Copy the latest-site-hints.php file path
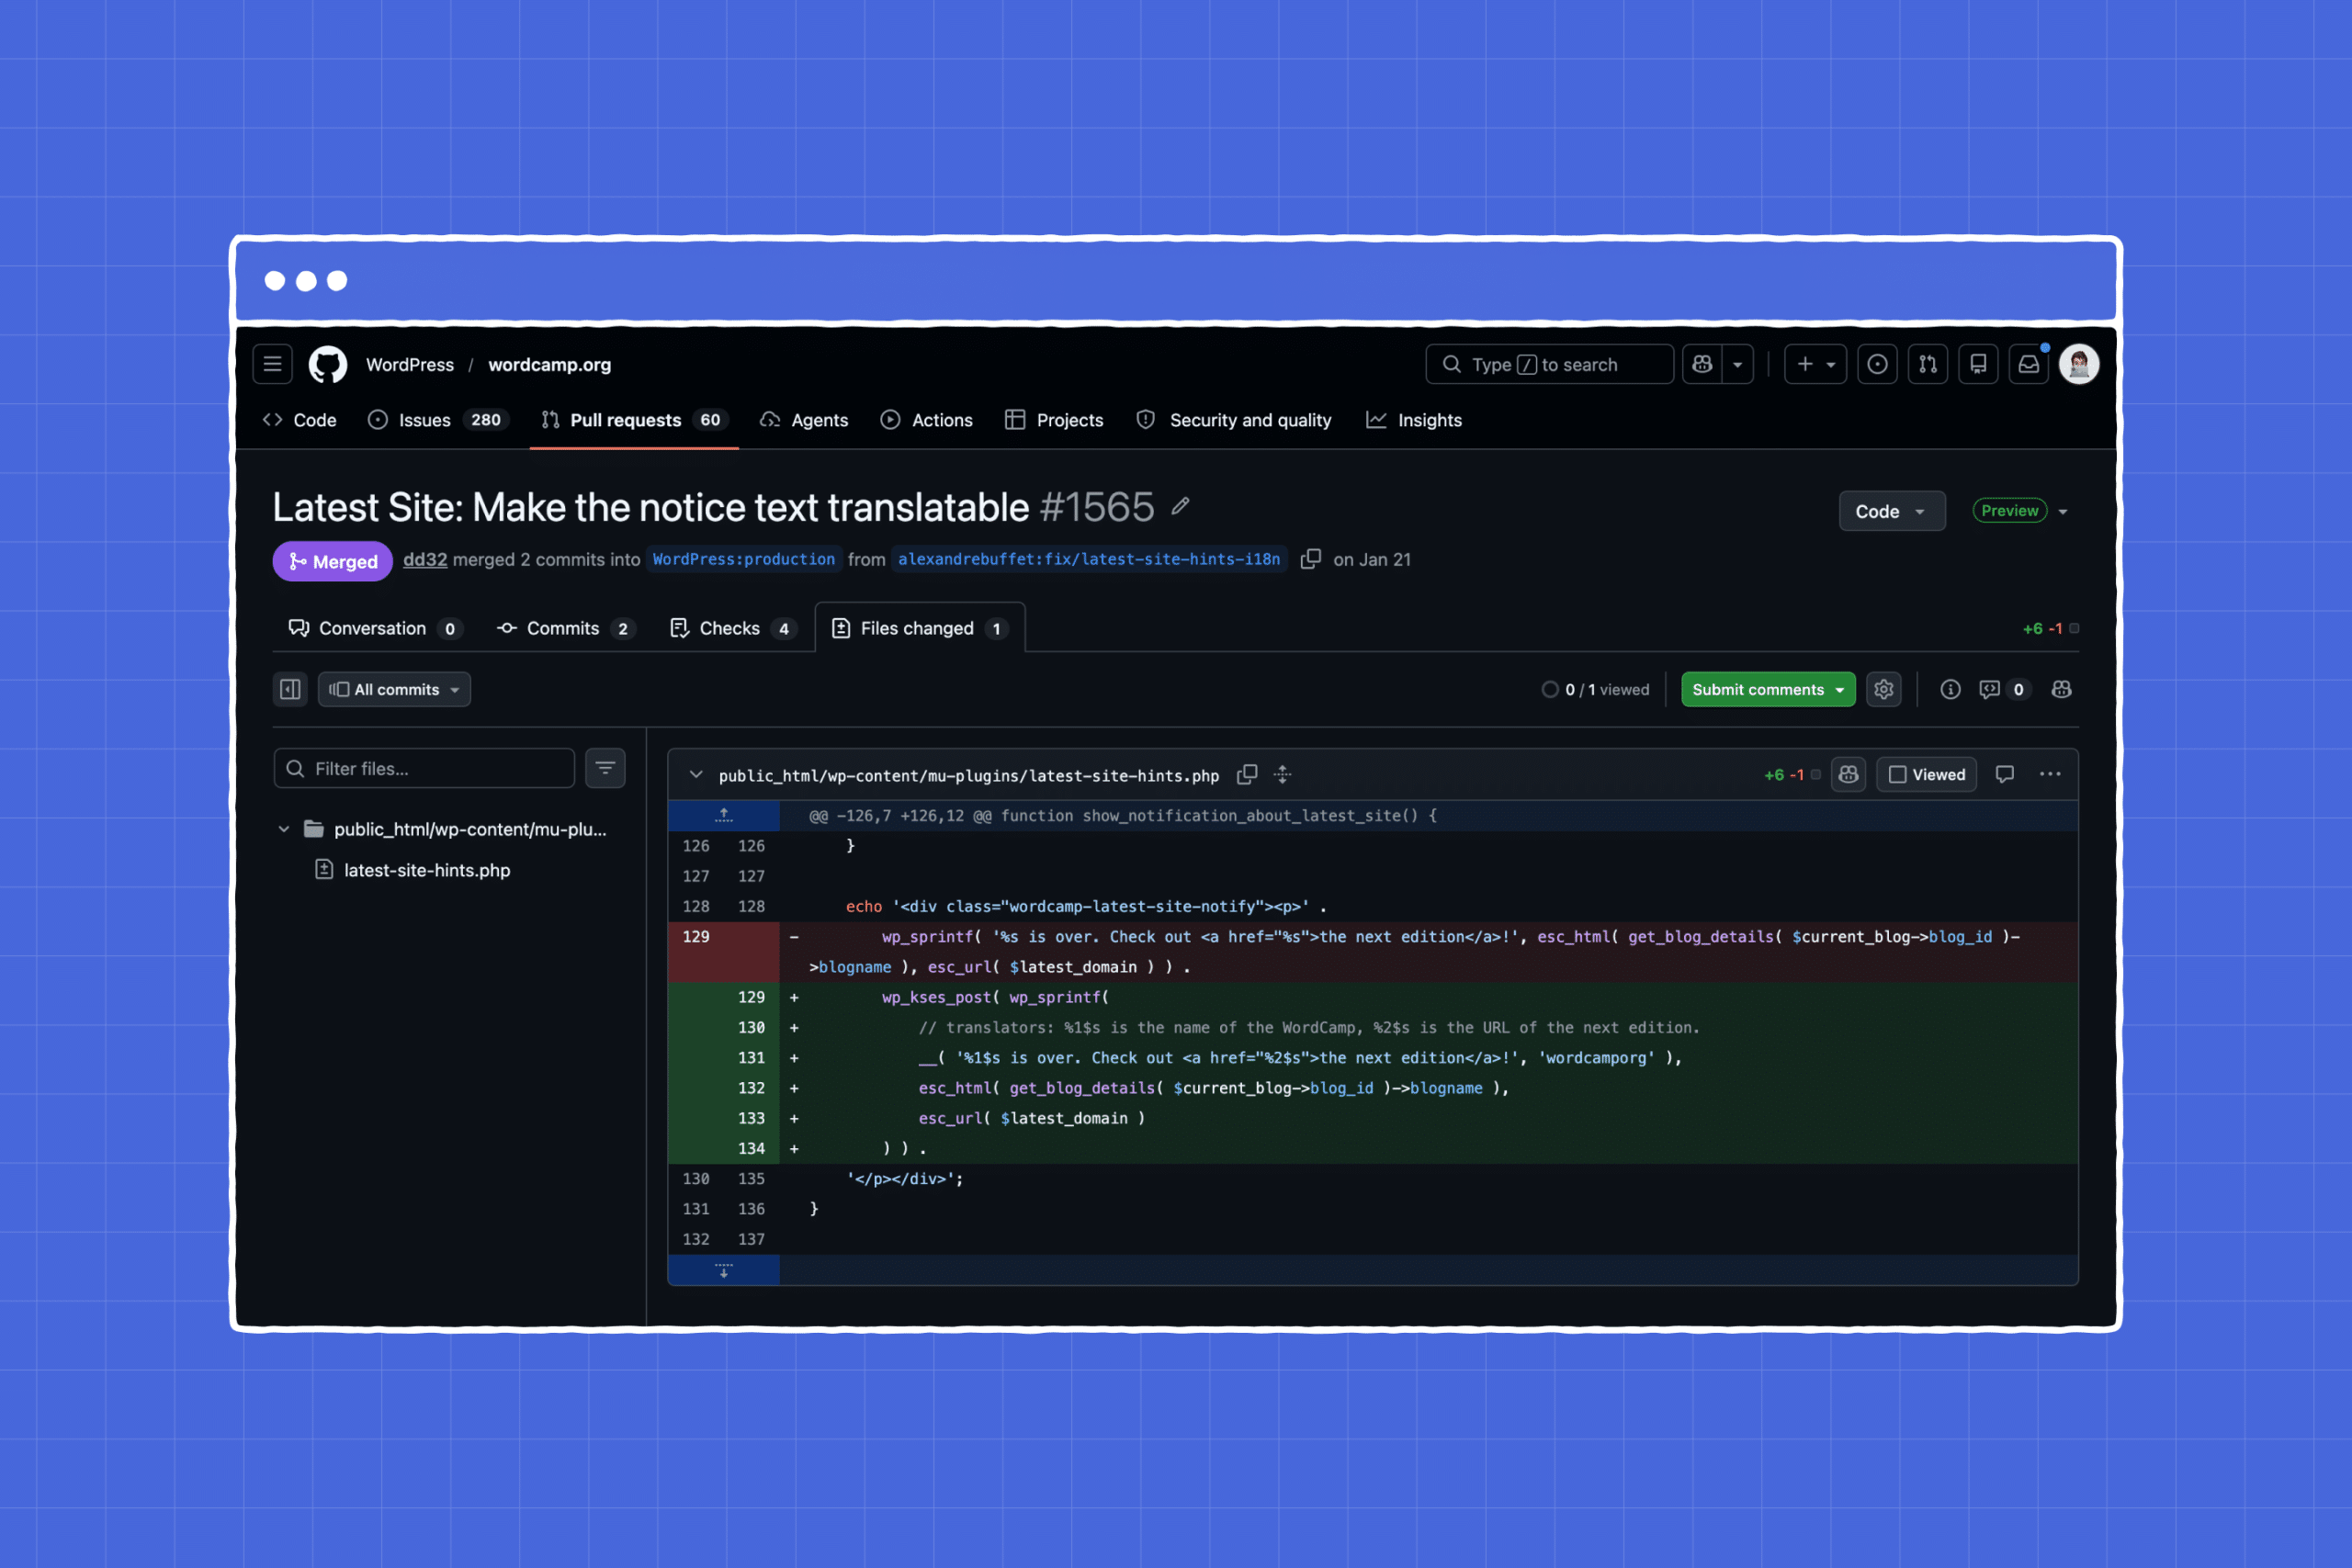The width and height of the screenshot is (2352, 1568). [1247, 775]
